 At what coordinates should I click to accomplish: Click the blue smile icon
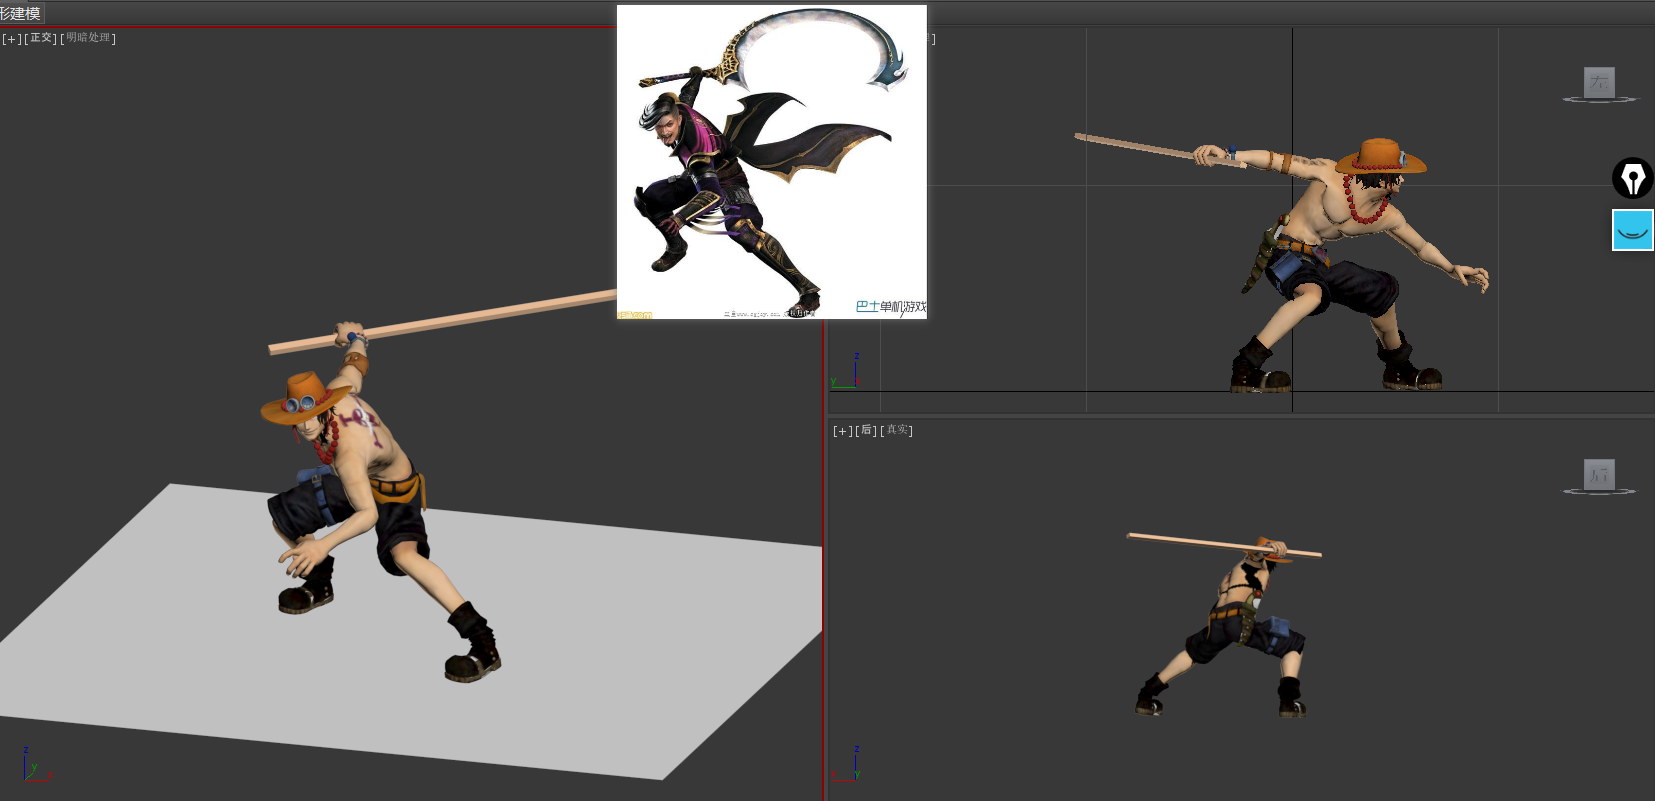pyautogui.click(x=1632, y=230)
